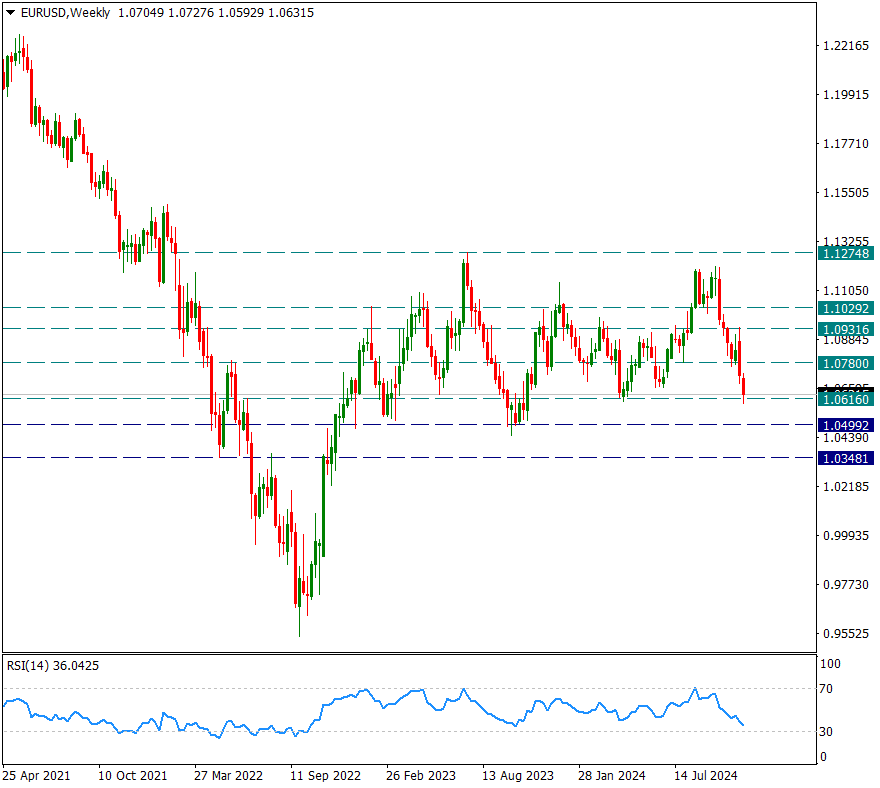
Task: Select the 11 Sep 2022 date label
Action: click(324, 775)
